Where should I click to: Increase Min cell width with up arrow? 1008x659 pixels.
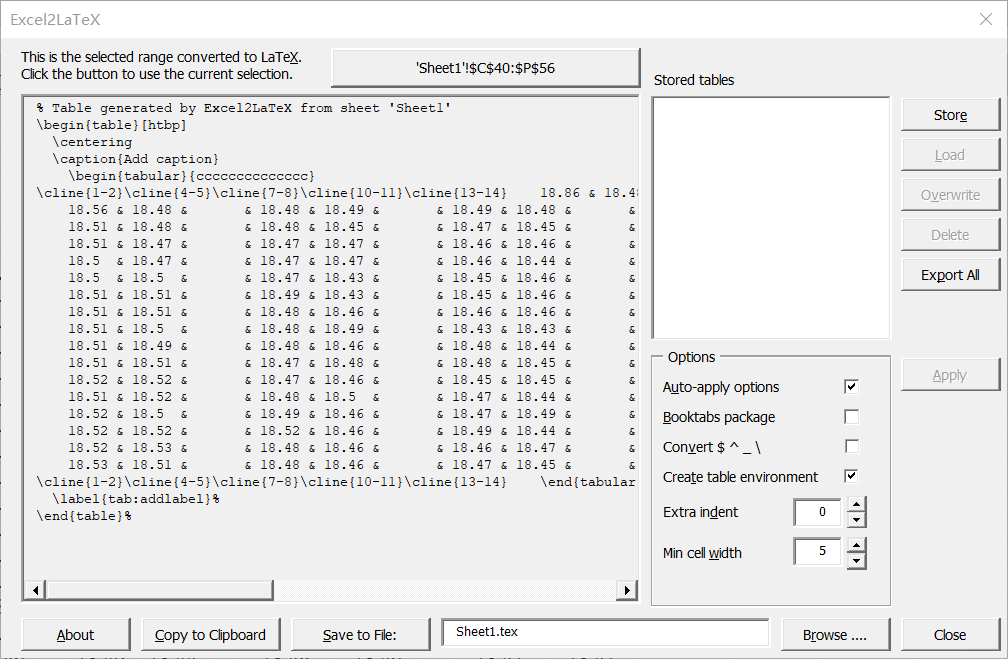pyautogui.click(x=856, y=545)
